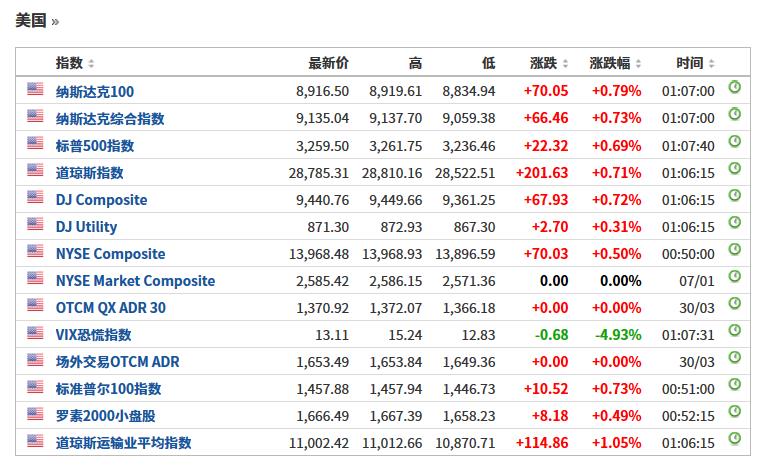Click the clock icon in the DJ Utility row
The width and height of the screenshot is (758, 465).
click(734, 222)
